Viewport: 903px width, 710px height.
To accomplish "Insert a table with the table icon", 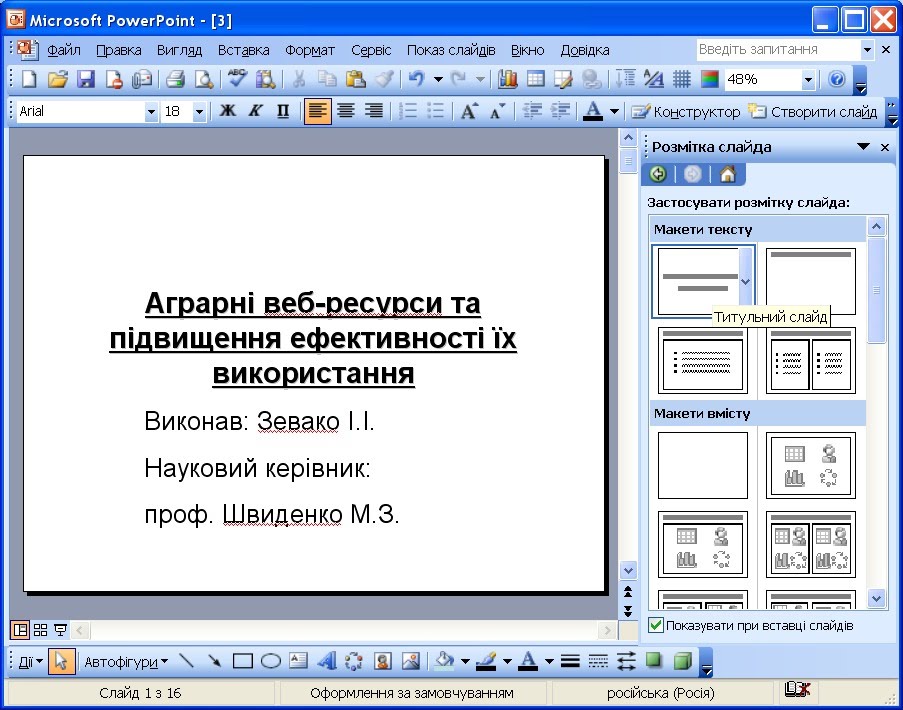I will [x=536, y=79].
